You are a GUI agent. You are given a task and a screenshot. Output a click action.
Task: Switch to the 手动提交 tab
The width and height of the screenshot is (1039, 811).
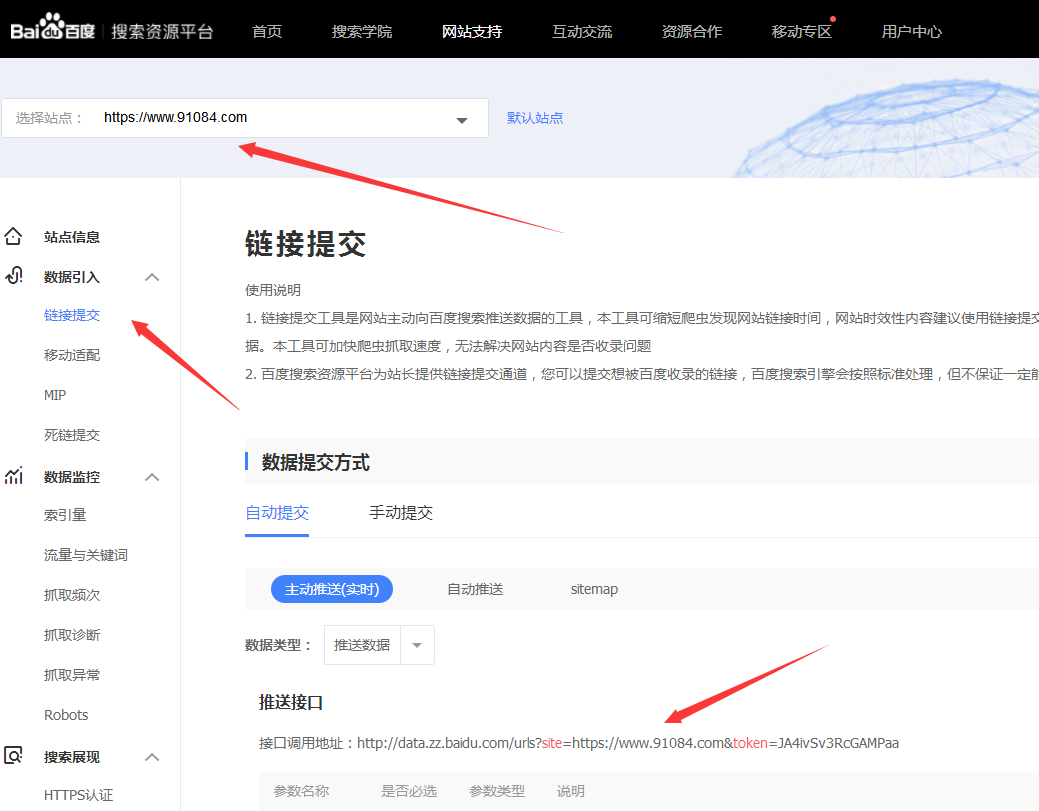coord(401,513)
